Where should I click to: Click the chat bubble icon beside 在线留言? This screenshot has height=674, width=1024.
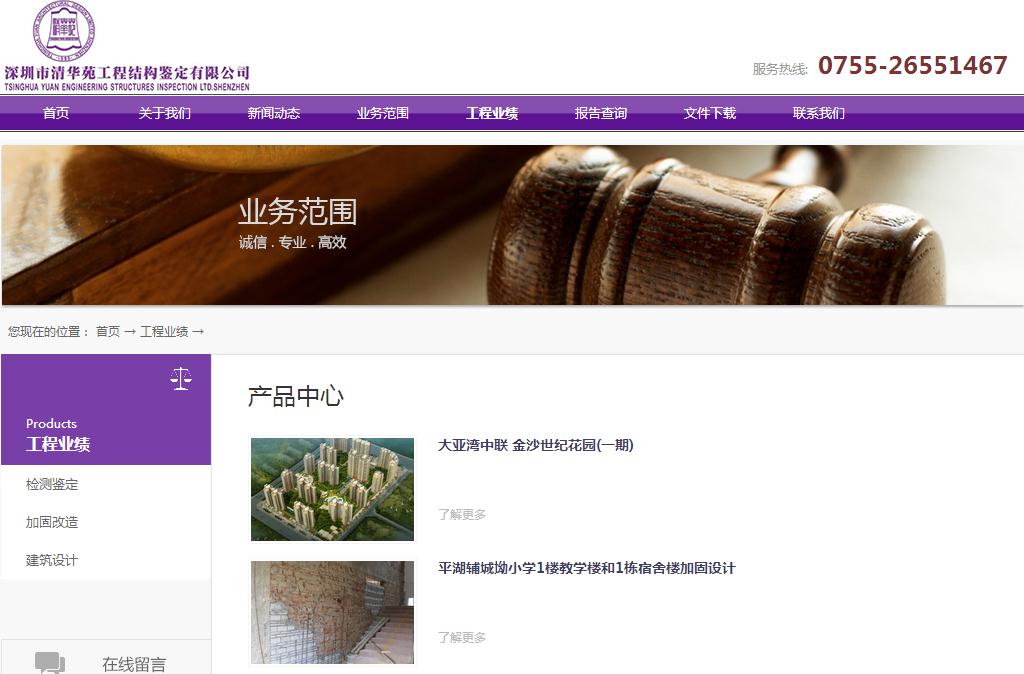point(50,662)
